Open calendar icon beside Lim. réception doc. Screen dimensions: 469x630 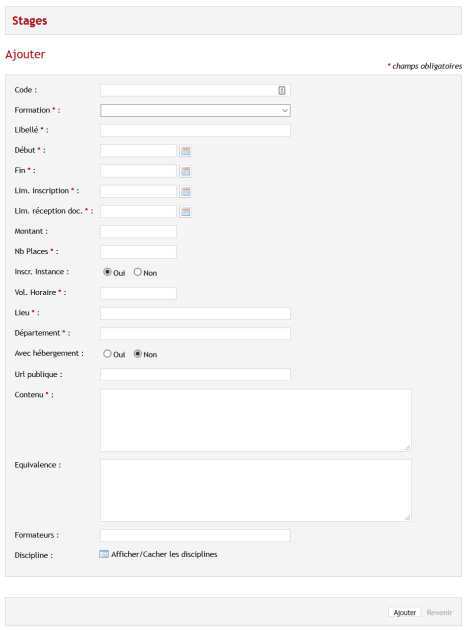(185, 212)
